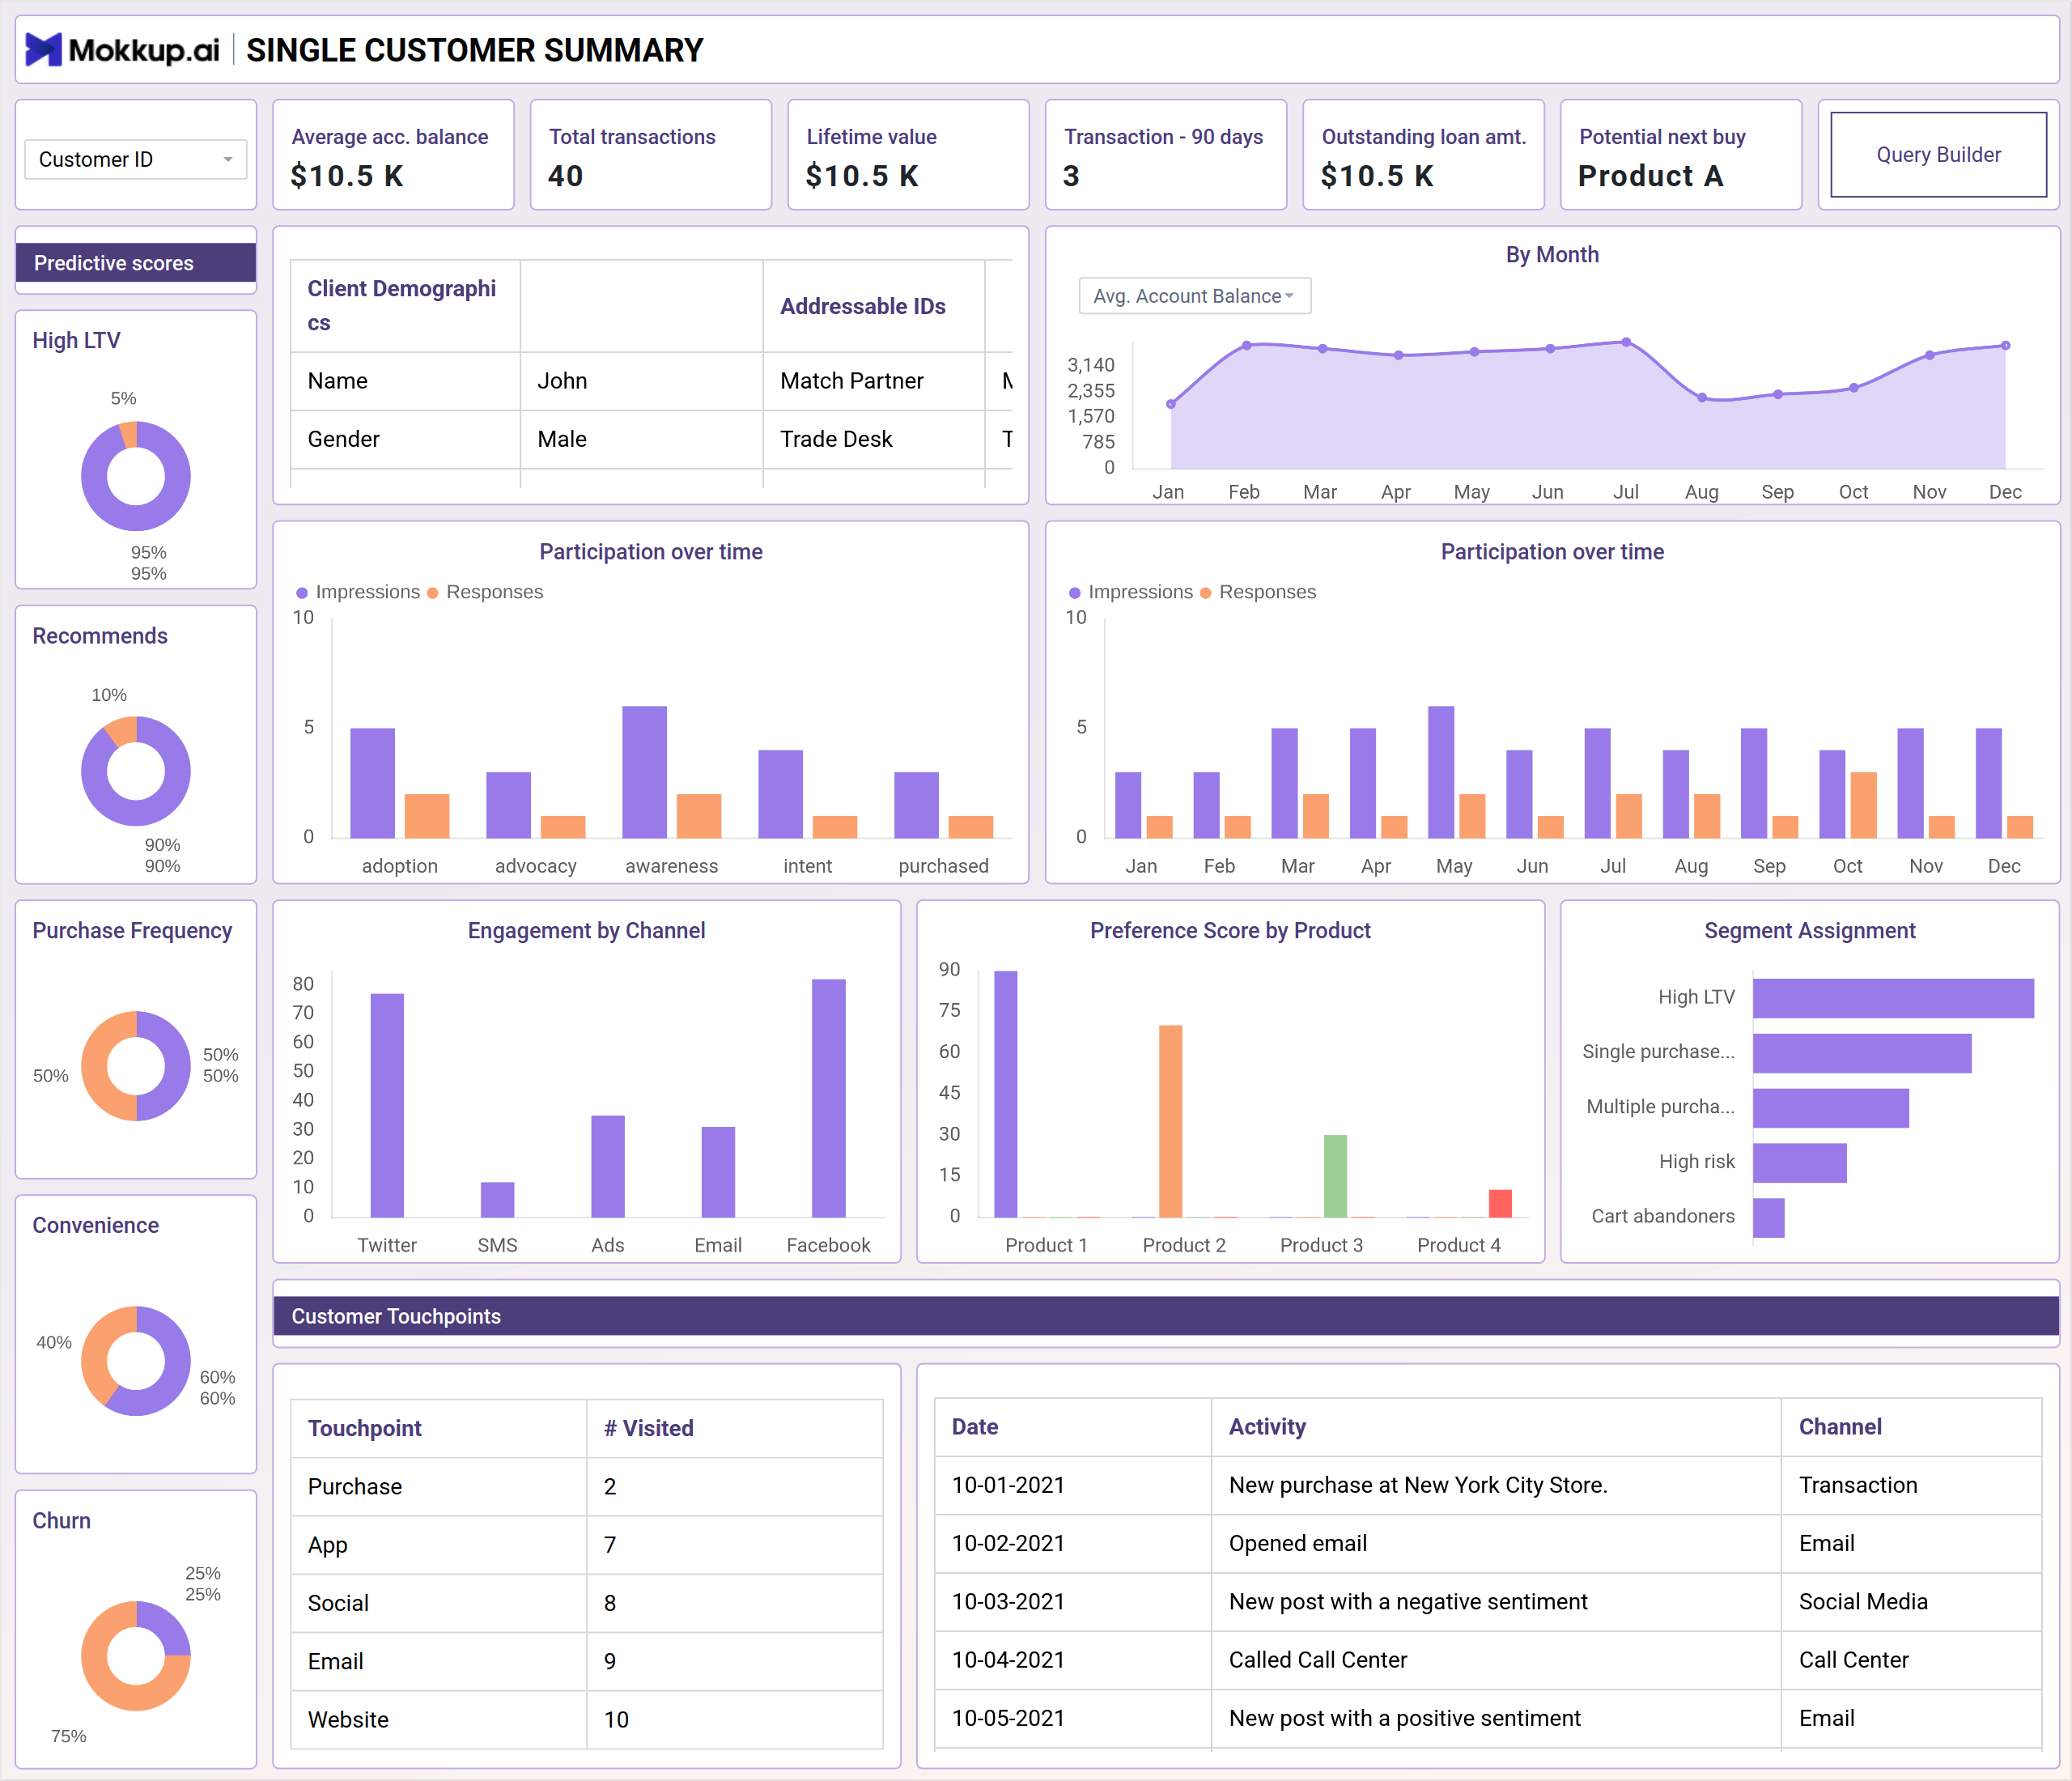Click the Twitter engagement bar
Image resolution: width=2072 pixels, height=1781 pixels.
tap(387, 1106)
